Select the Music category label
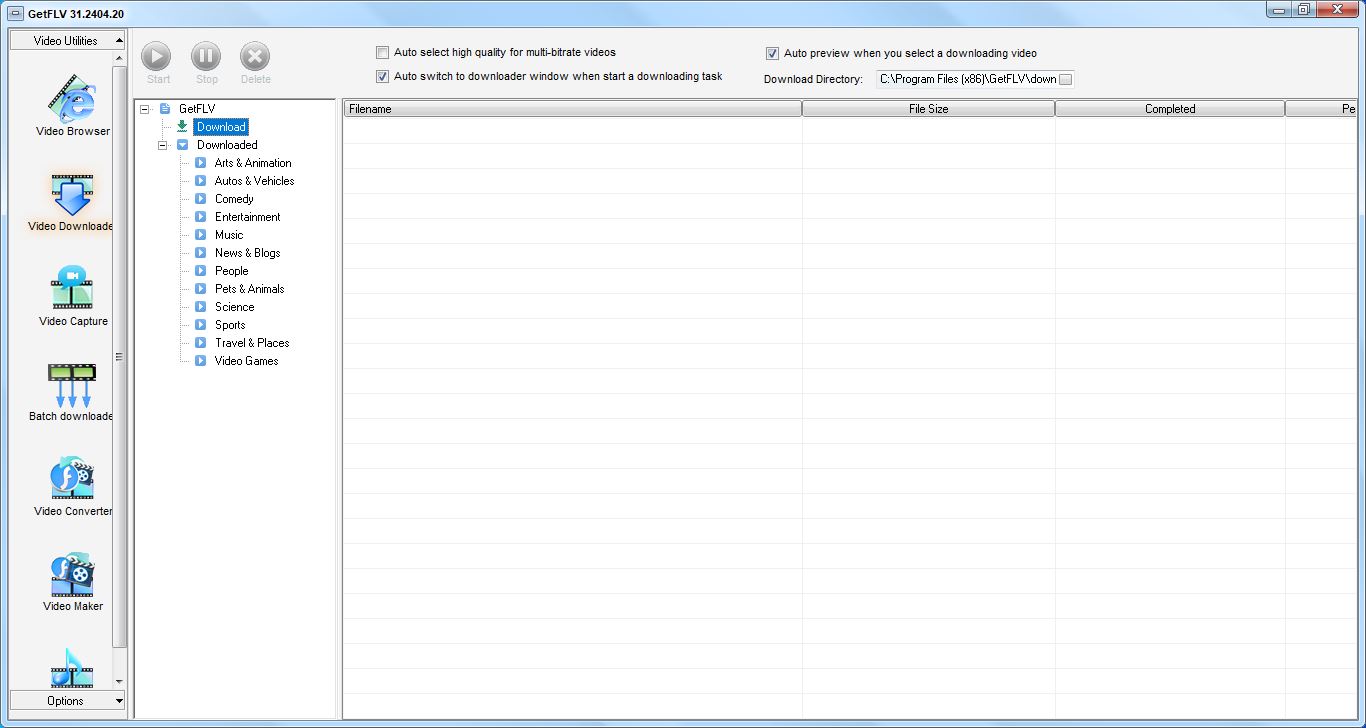This screenshot has height=728, width=1366. pos(229,235)
